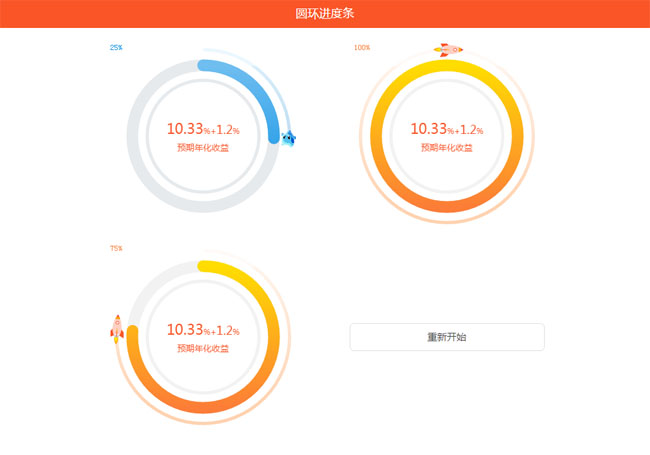
Task: Click 预期年化收益 text in the 100% ring
Action: 447,148
